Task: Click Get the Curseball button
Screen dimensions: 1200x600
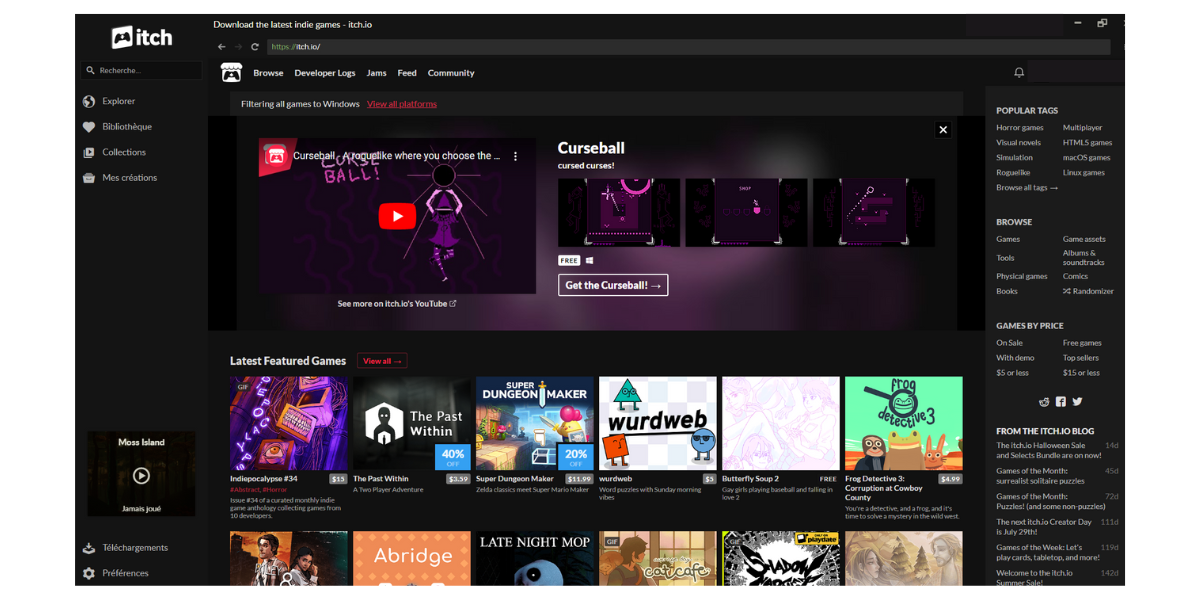Action: click(x=613, y=285)
